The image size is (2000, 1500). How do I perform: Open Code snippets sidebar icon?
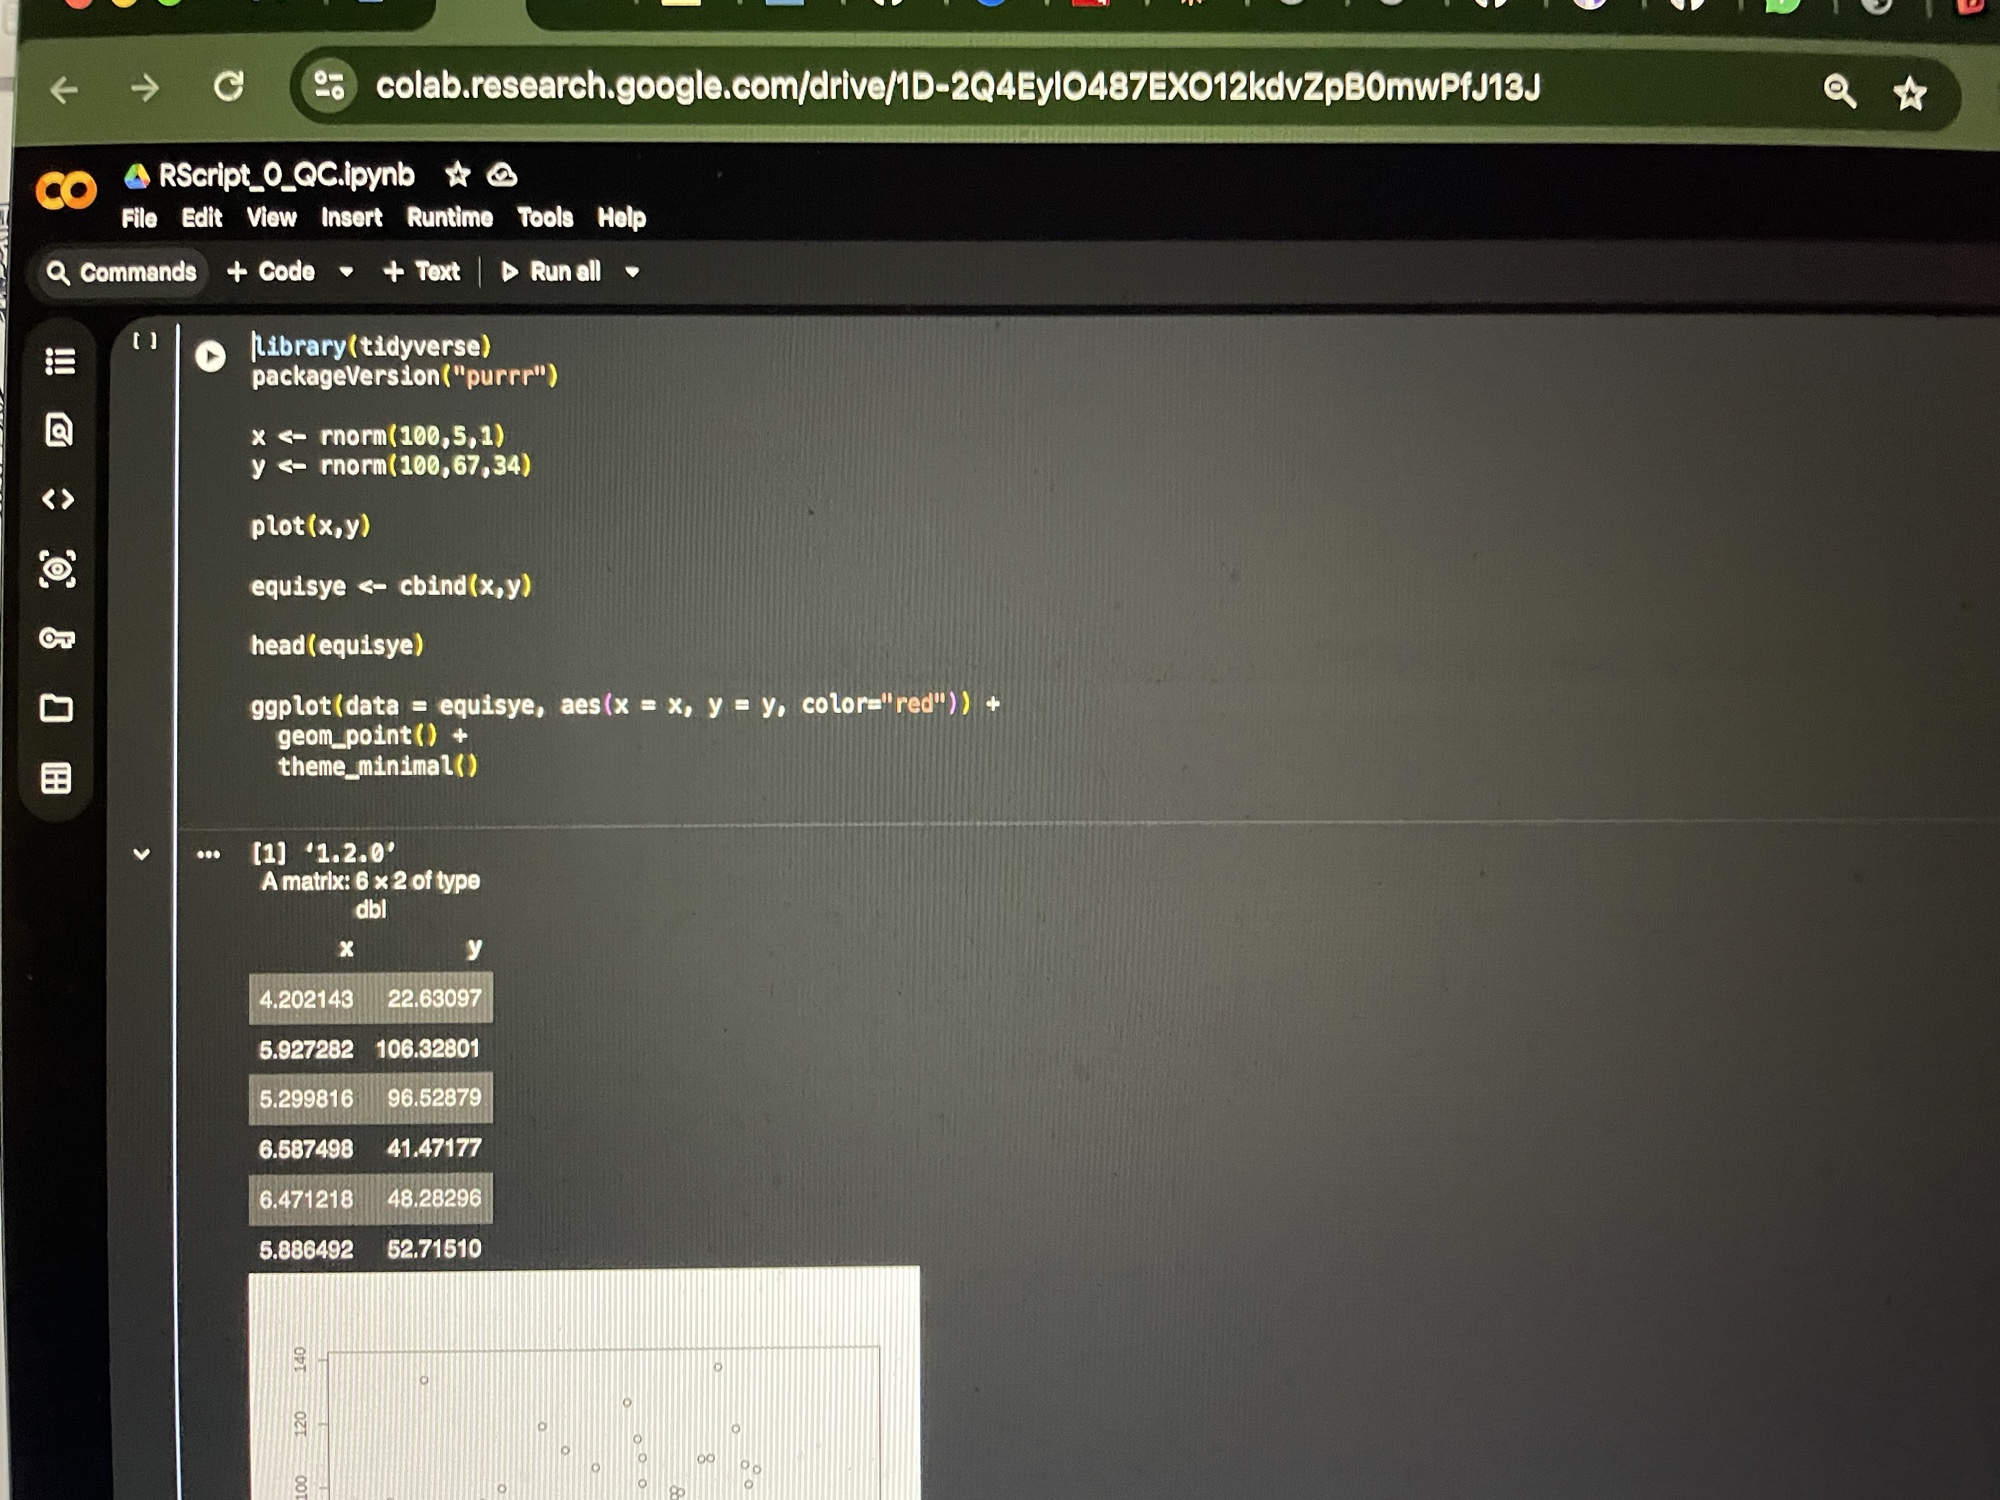tap(58, 499)
